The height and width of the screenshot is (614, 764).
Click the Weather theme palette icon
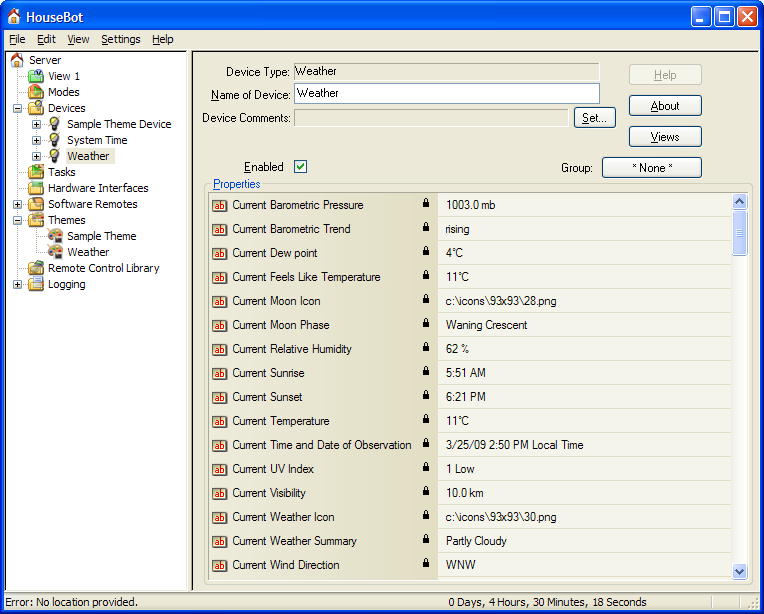55,252
